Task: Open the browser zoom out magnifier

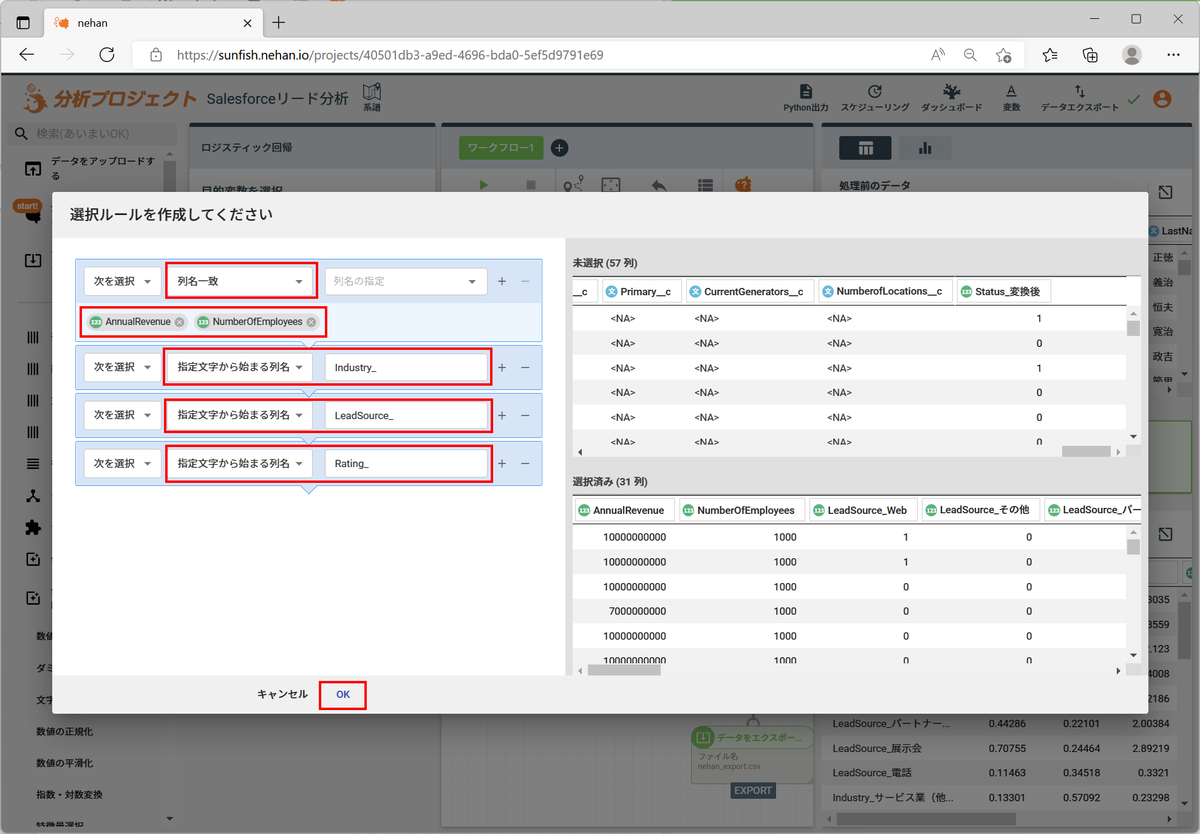Action: [x=970, y=55]
